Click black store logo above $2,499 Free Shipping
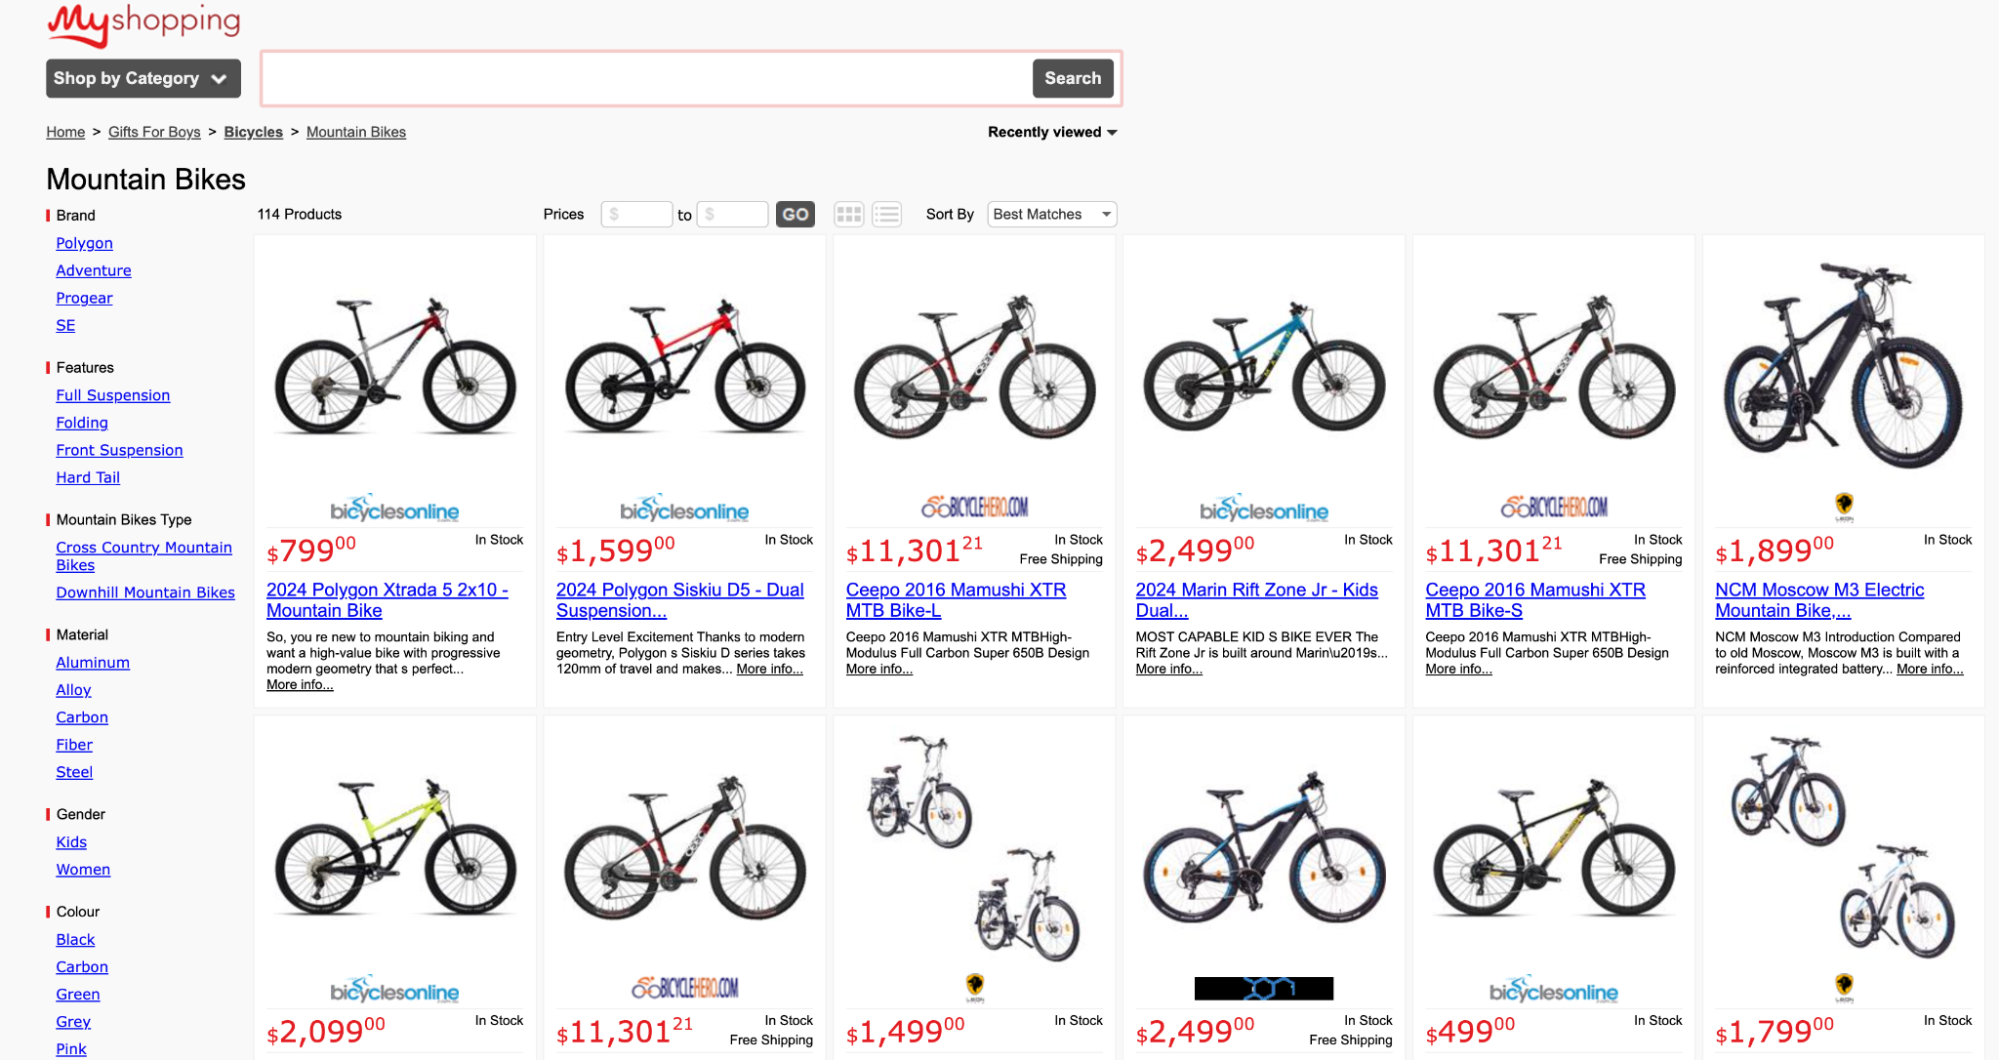Image resolution: width=1999 pixels, height=1061 pixels. point(1264,988)
